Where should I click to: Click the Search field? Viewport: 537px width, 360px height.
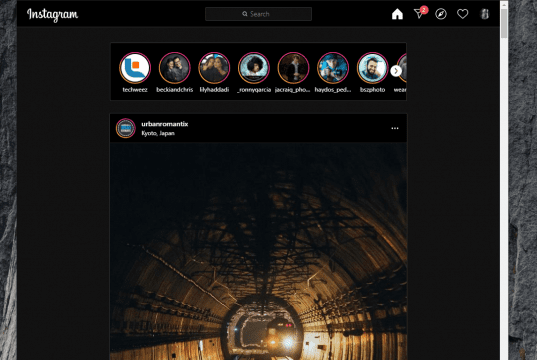click(258, 14)
